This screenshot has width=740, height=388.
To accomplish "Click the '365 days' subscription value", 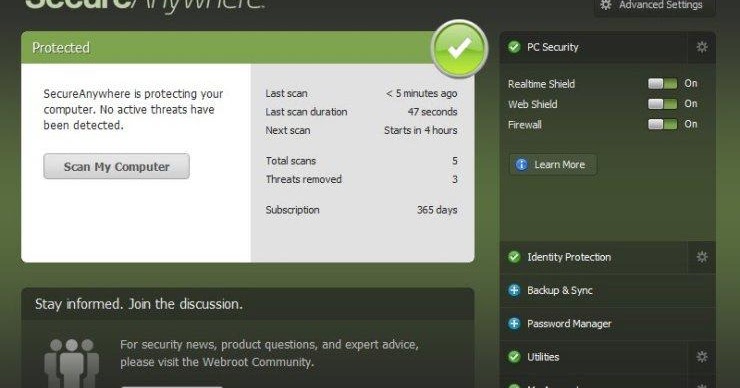I will [x=437, y=210].
